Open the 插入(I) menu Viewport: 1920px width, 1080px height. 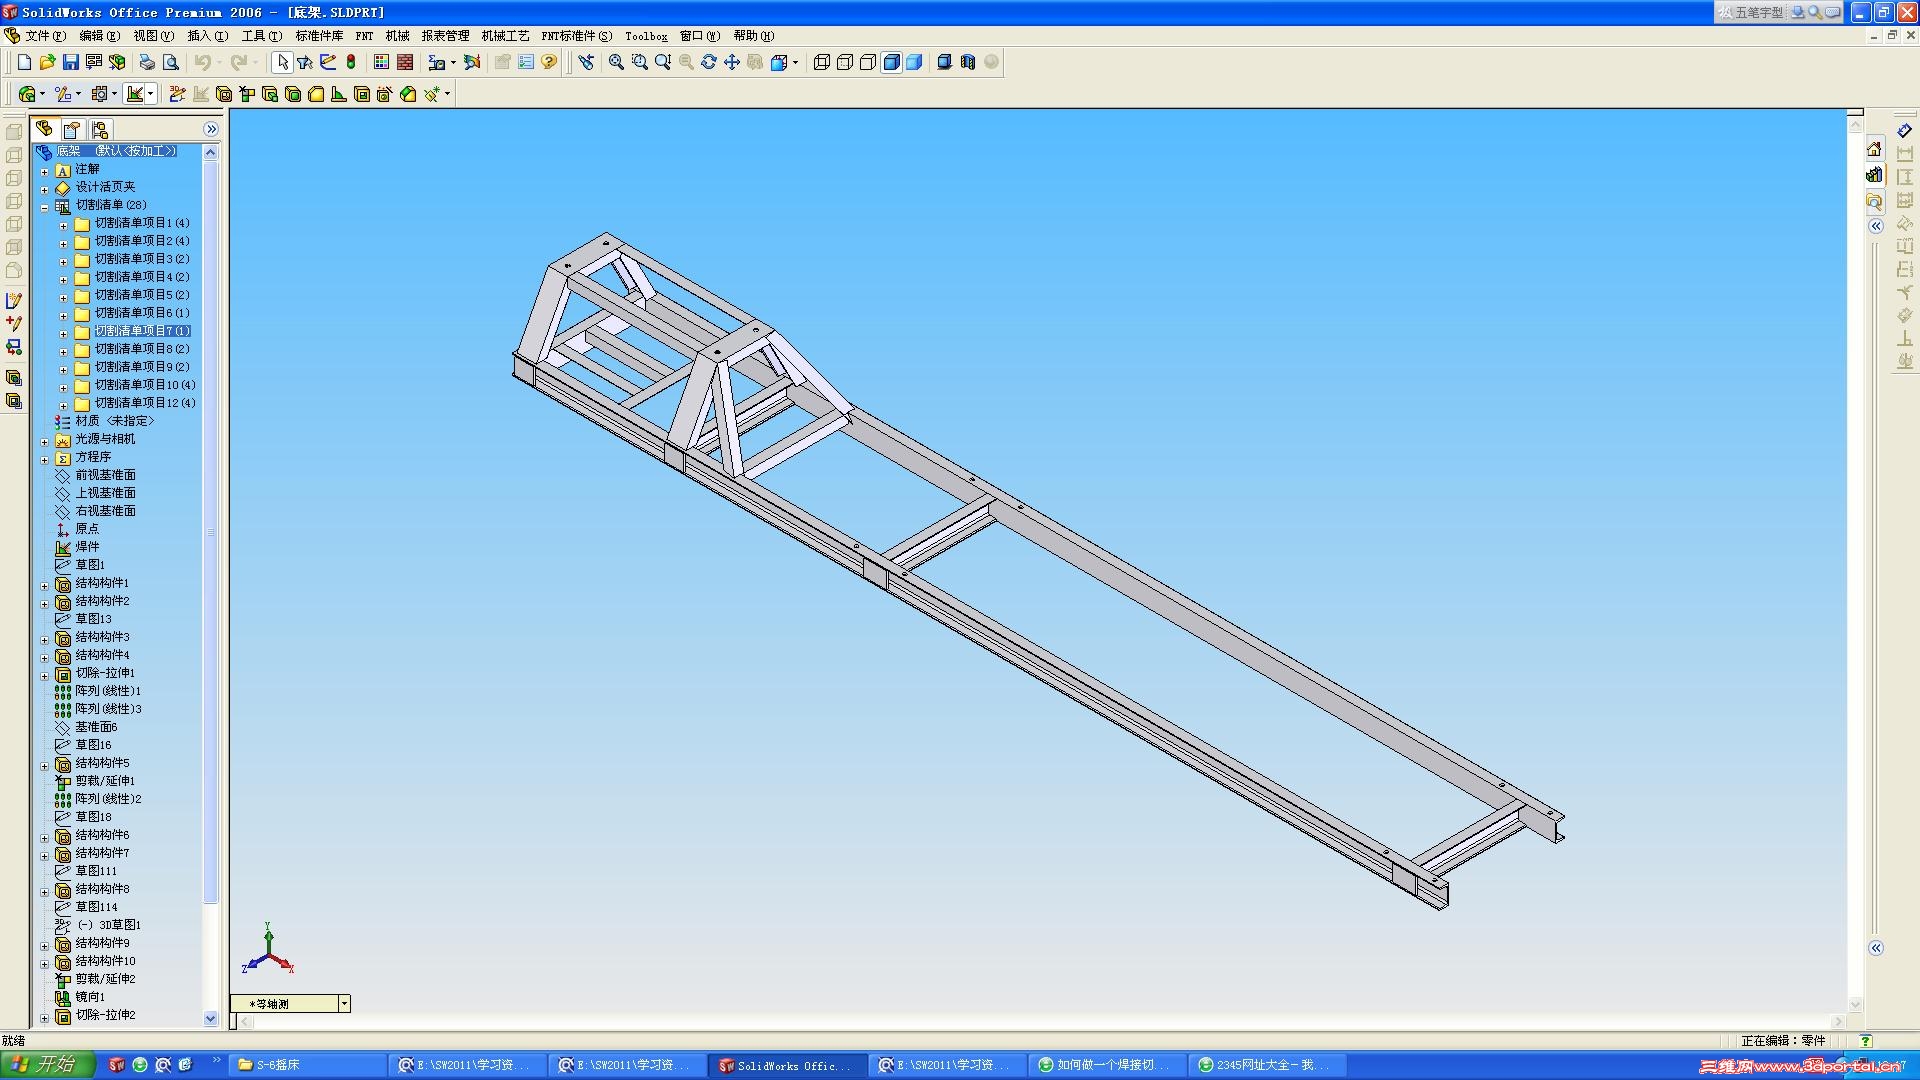(x=207, y=36)
